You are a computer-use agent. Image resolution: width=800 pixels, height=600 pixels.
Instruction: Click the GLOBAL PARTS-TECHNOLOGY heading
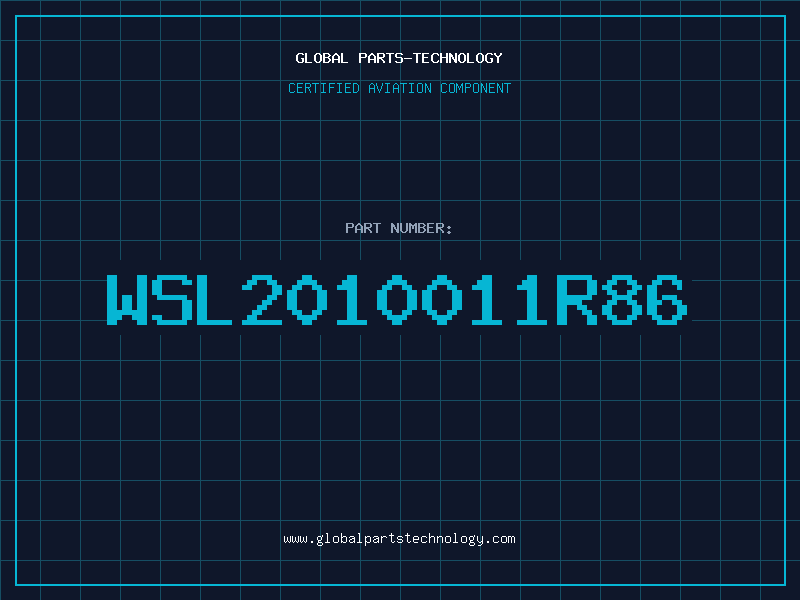[x=399, y=58]
